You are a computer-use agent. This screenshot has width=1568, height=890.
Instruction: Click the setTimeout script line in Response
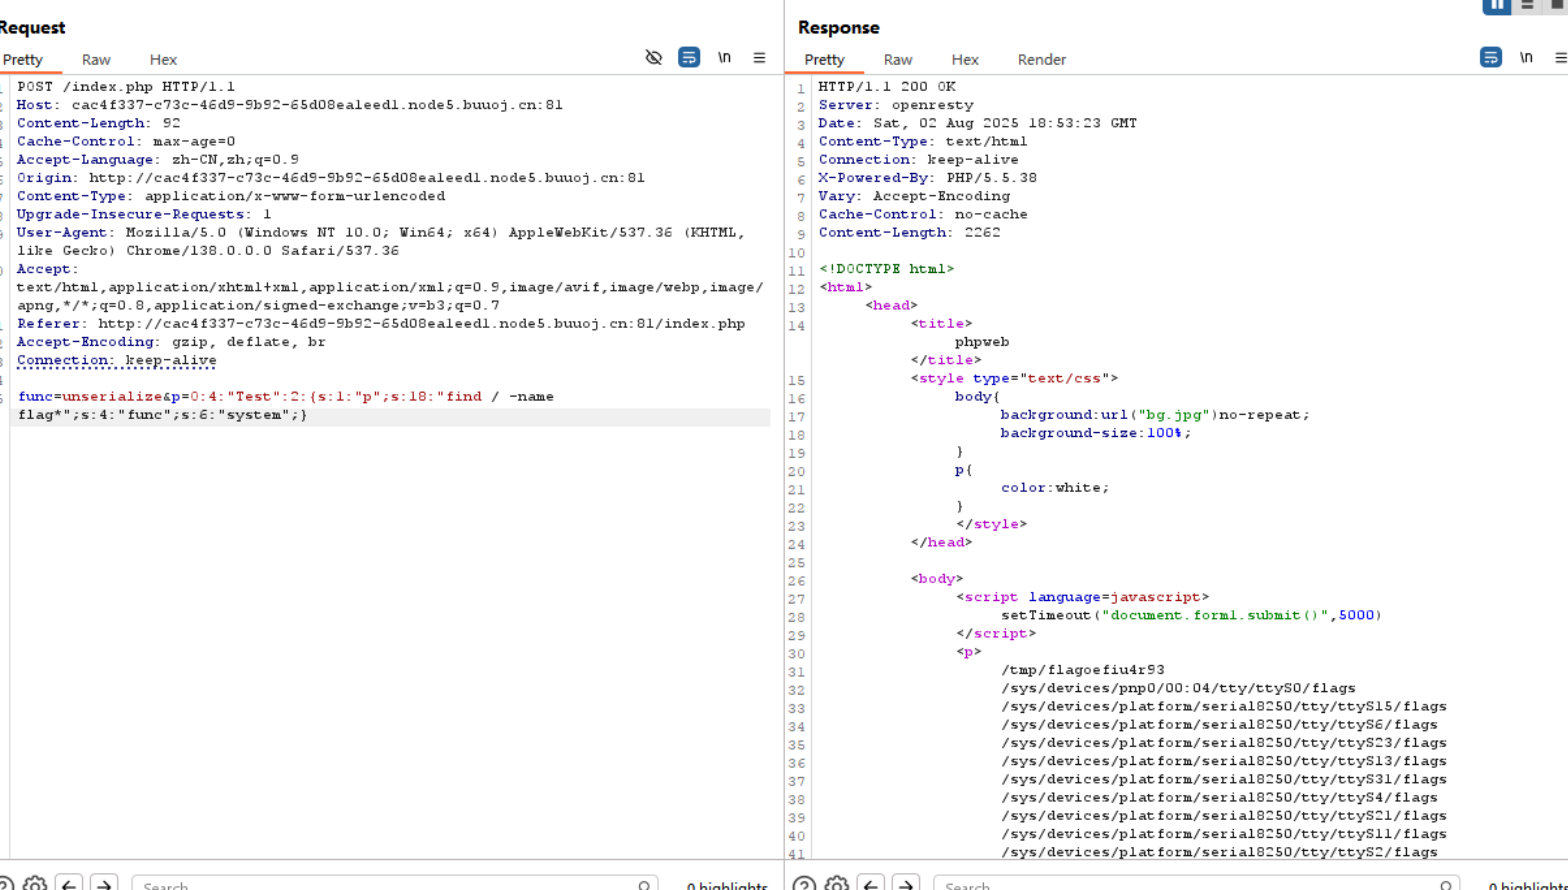pos(1191,615)
